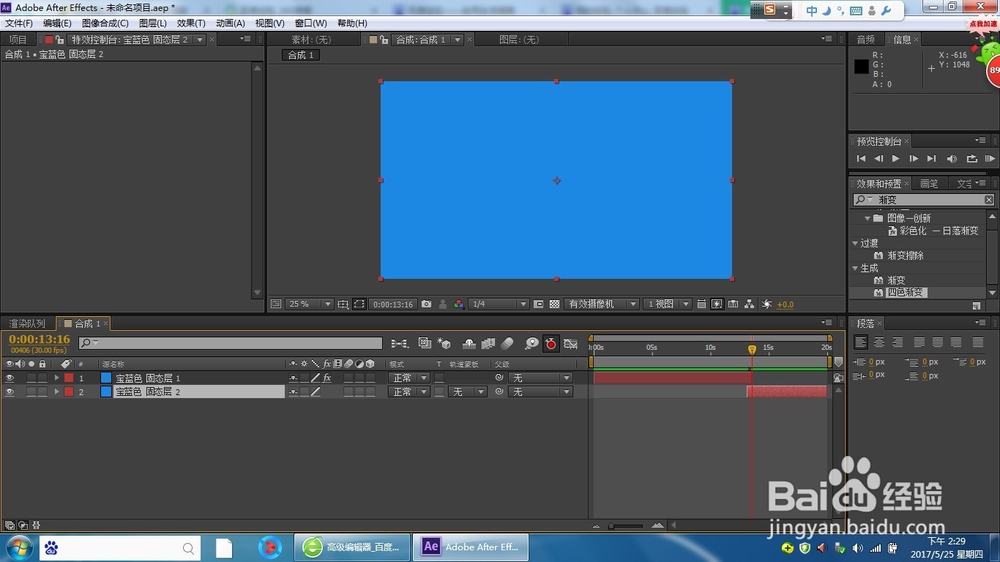This screenshot has height=562, width=1000.
Task: Open the graph editor icon
Action: [571, 344]
